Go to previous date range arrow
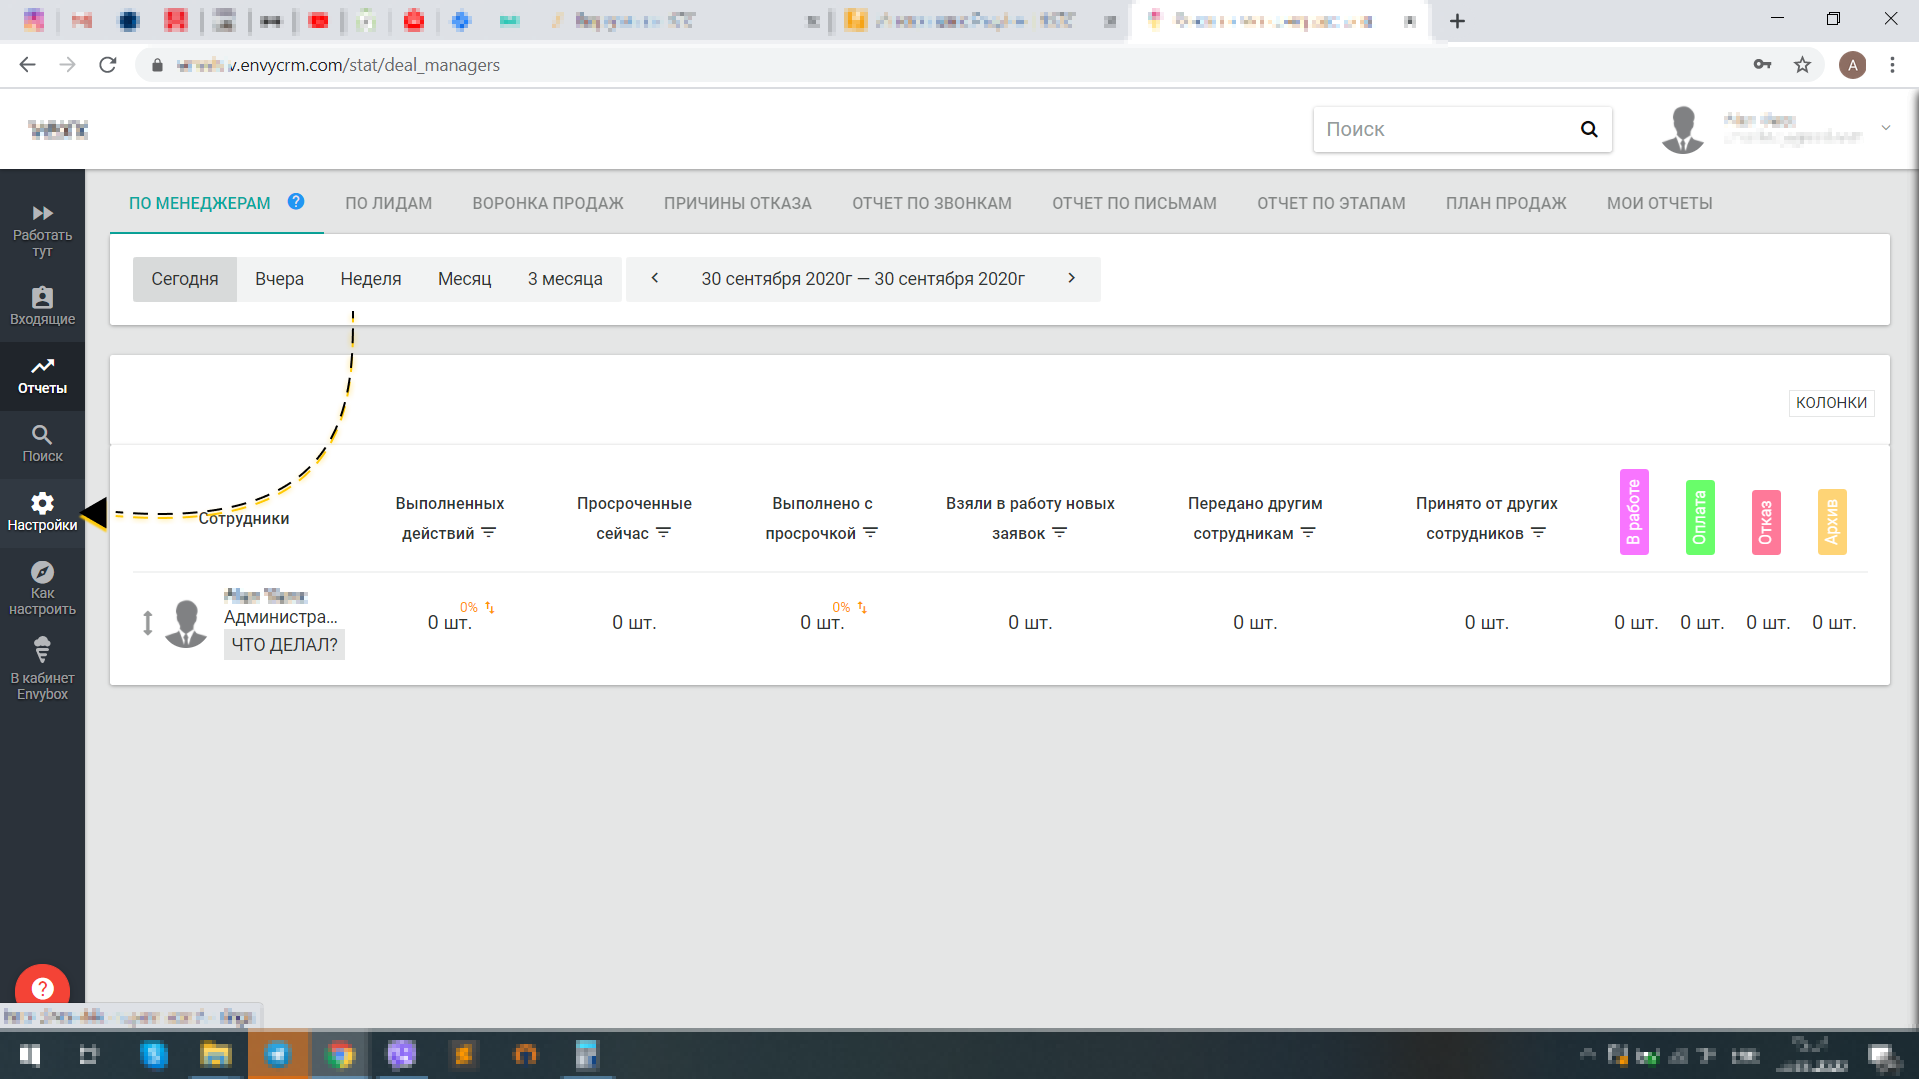This screenshot has height=1079, width=1919. 655,278
